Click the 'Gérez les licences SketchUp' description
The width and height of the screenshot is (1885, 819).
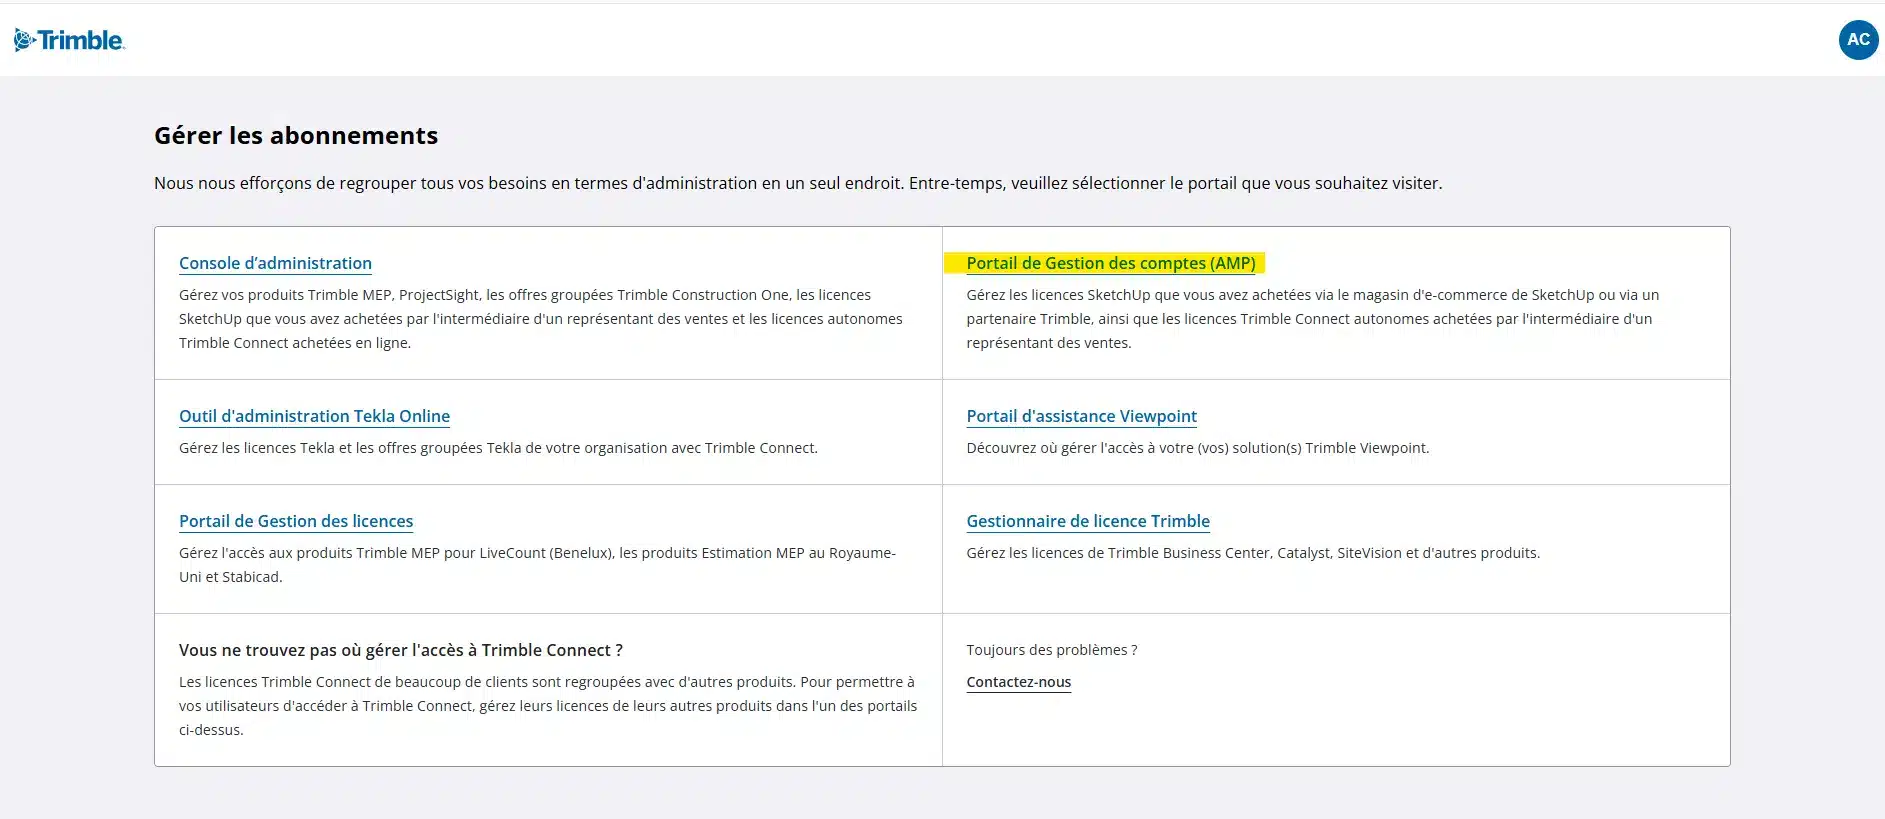pyautogui.click(x=1313, y=319)
